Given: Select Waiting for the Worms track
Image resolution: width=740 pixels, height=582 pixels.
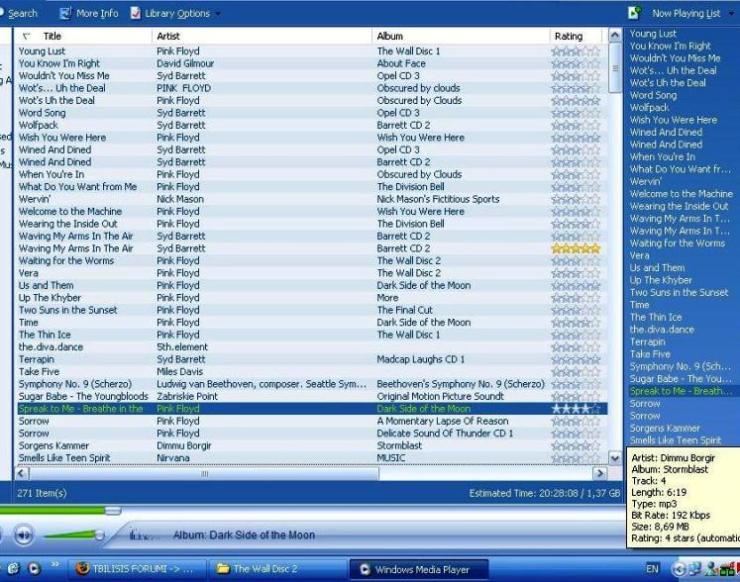Looking at the screenshot, I should [x=311, y=261].
